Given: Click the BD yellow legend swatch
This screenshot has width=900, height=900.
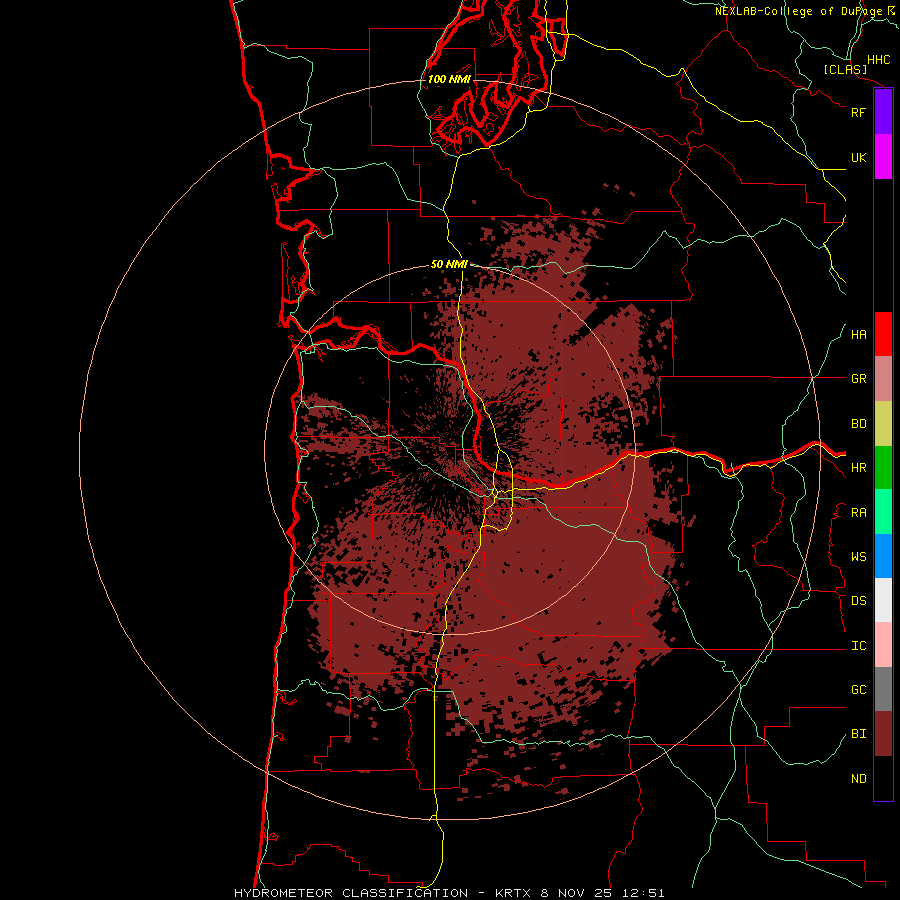Looking at the screenshot, I should pos(883,424).
